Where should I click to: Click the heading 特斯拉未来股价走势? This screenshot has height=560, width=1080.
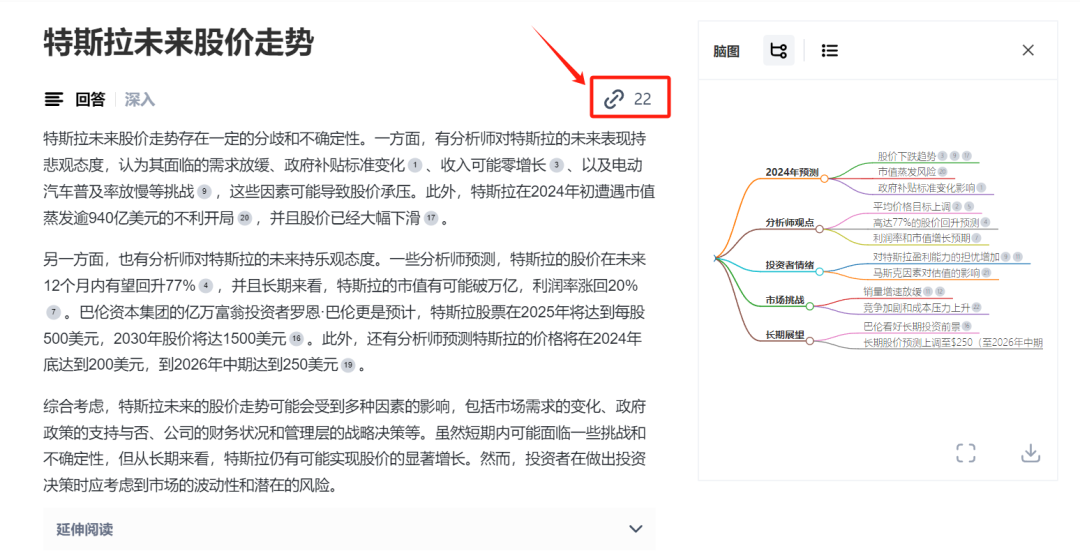click(179, 43)
